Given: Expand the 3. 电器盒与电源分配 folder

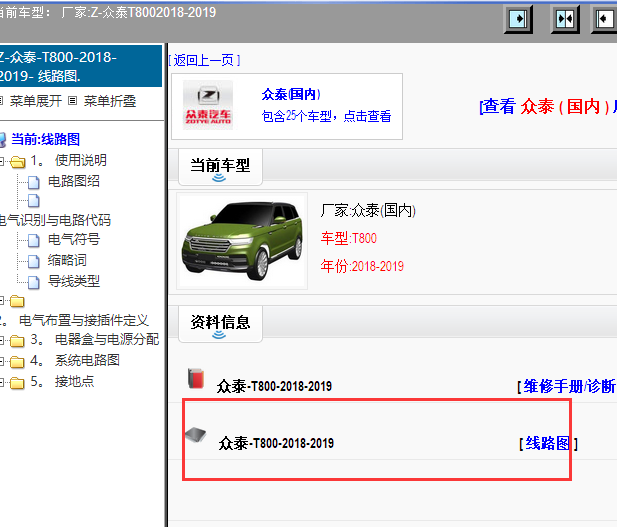Looking at the screenshot, I should [2, 340].
